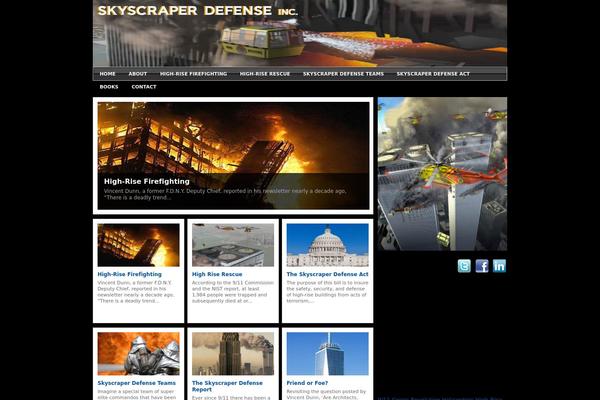
Task: Go to the Home menu item
Action: 108,74
